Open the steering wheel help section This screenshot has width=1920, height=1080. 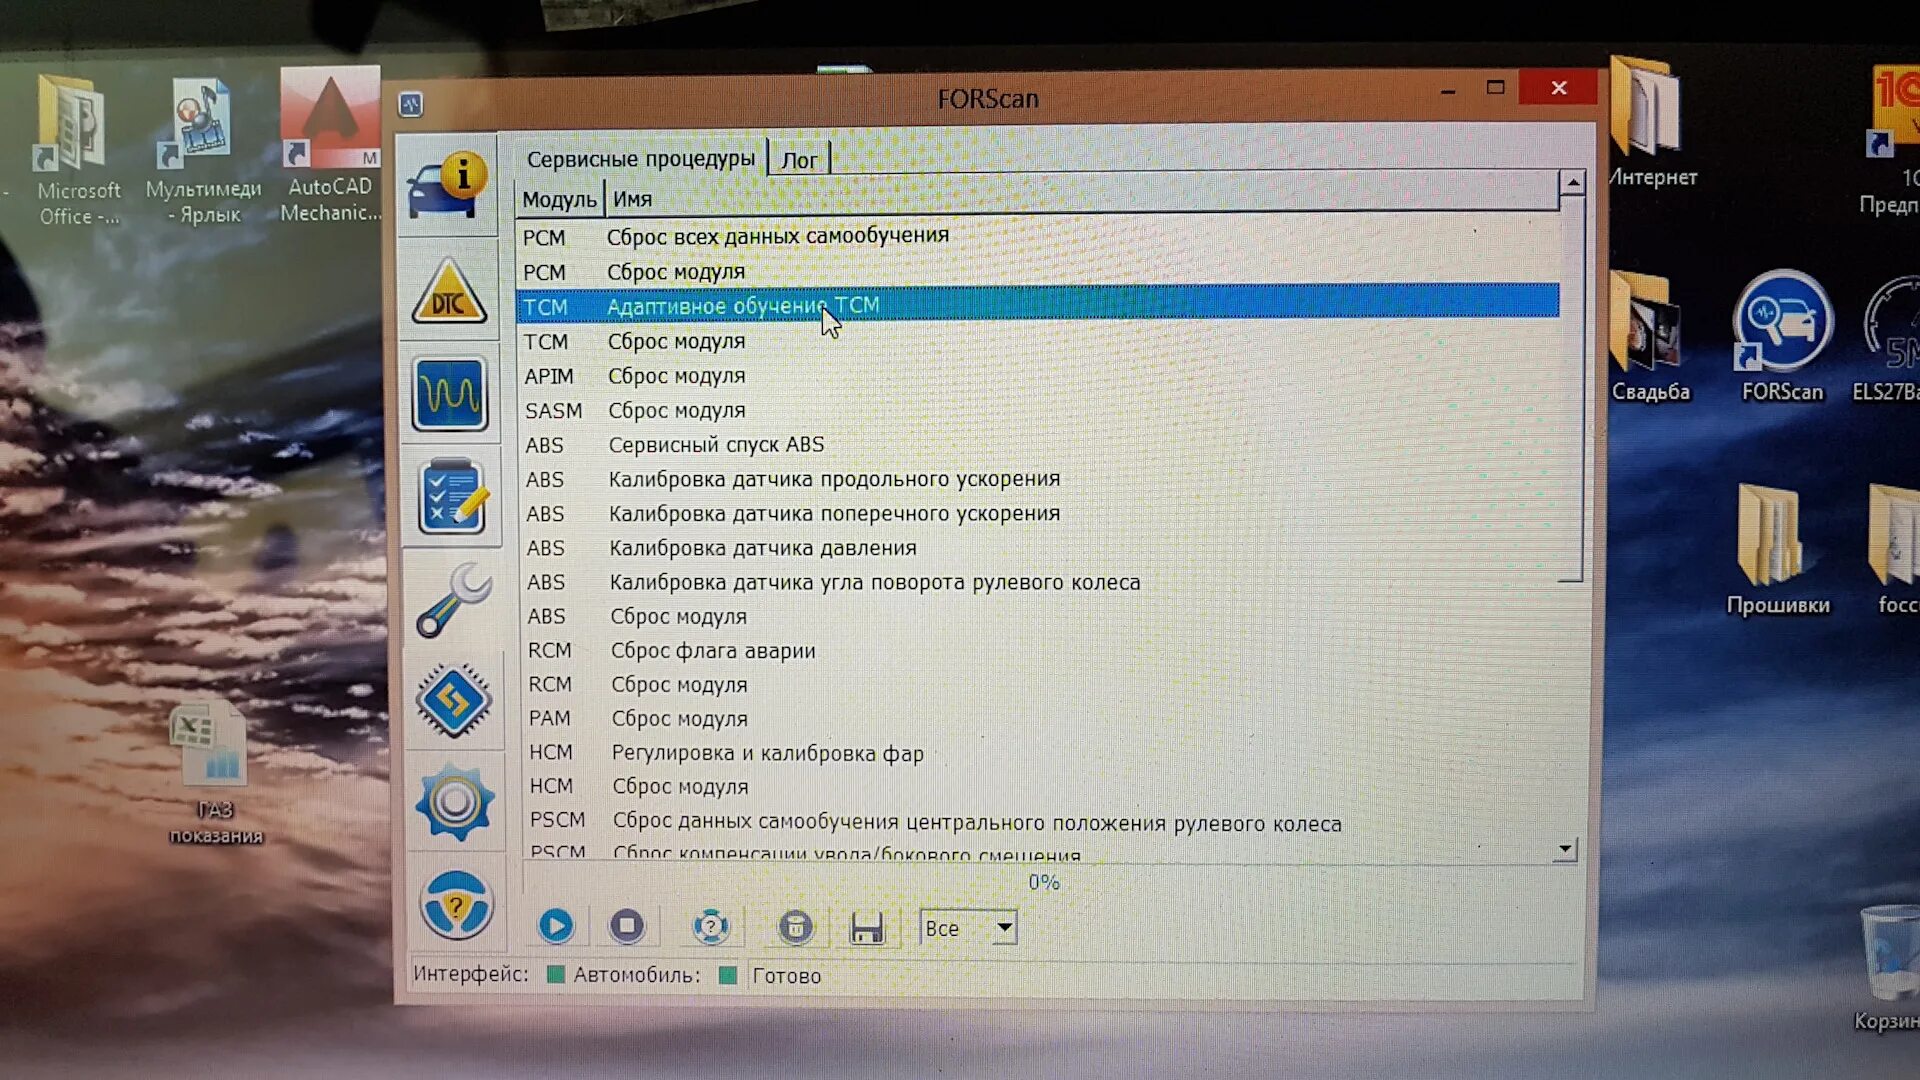456,905
